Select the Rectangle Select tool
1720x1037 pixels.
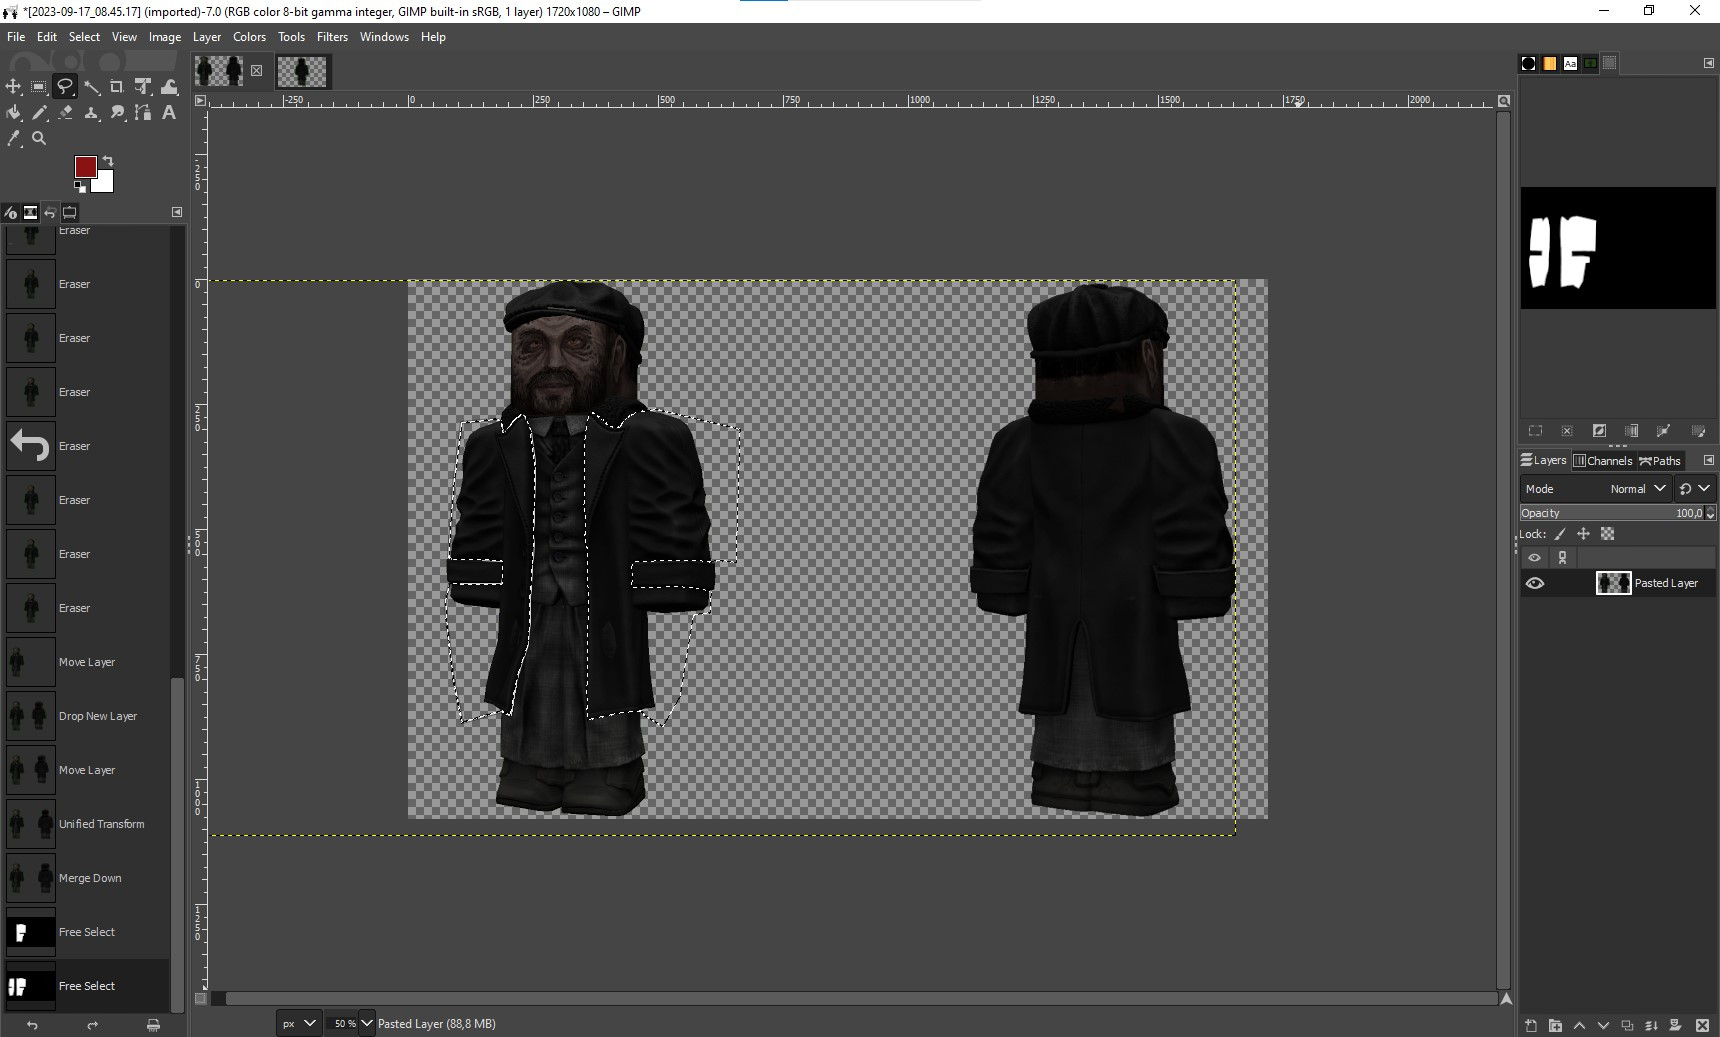click(39, 87)
